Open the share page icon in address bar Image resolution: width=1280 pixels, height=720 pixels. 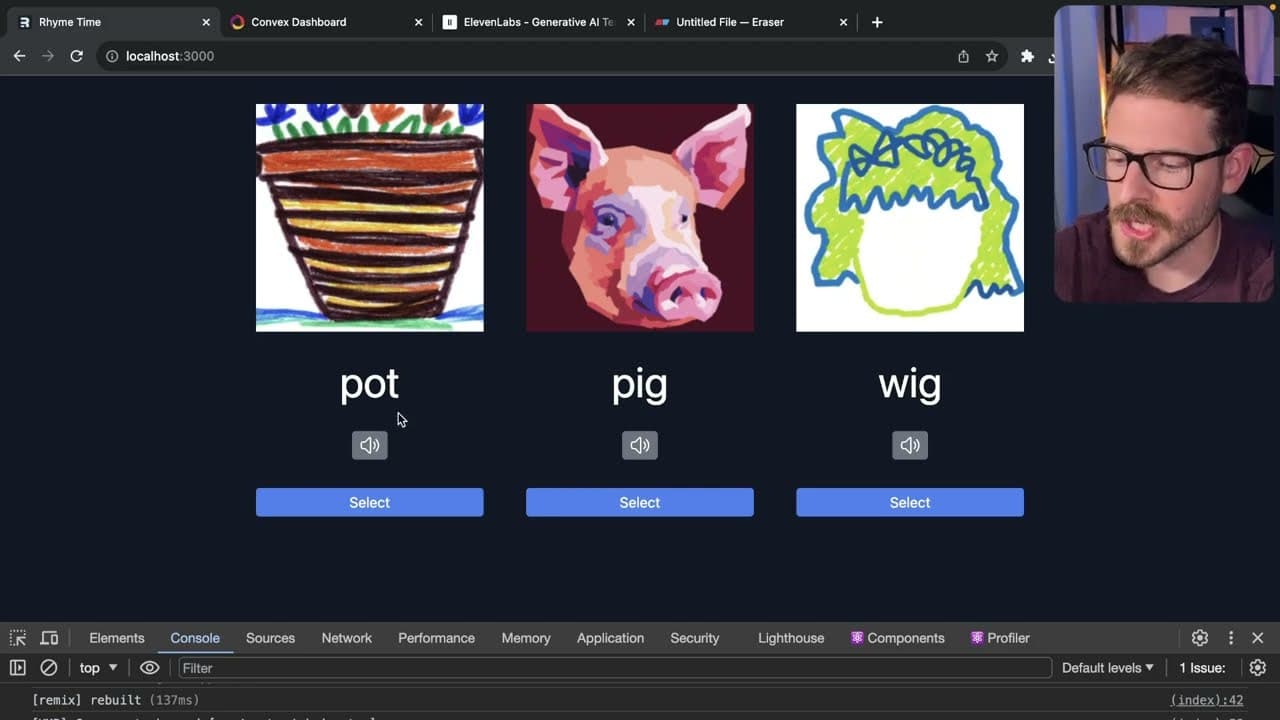[963, 56]
